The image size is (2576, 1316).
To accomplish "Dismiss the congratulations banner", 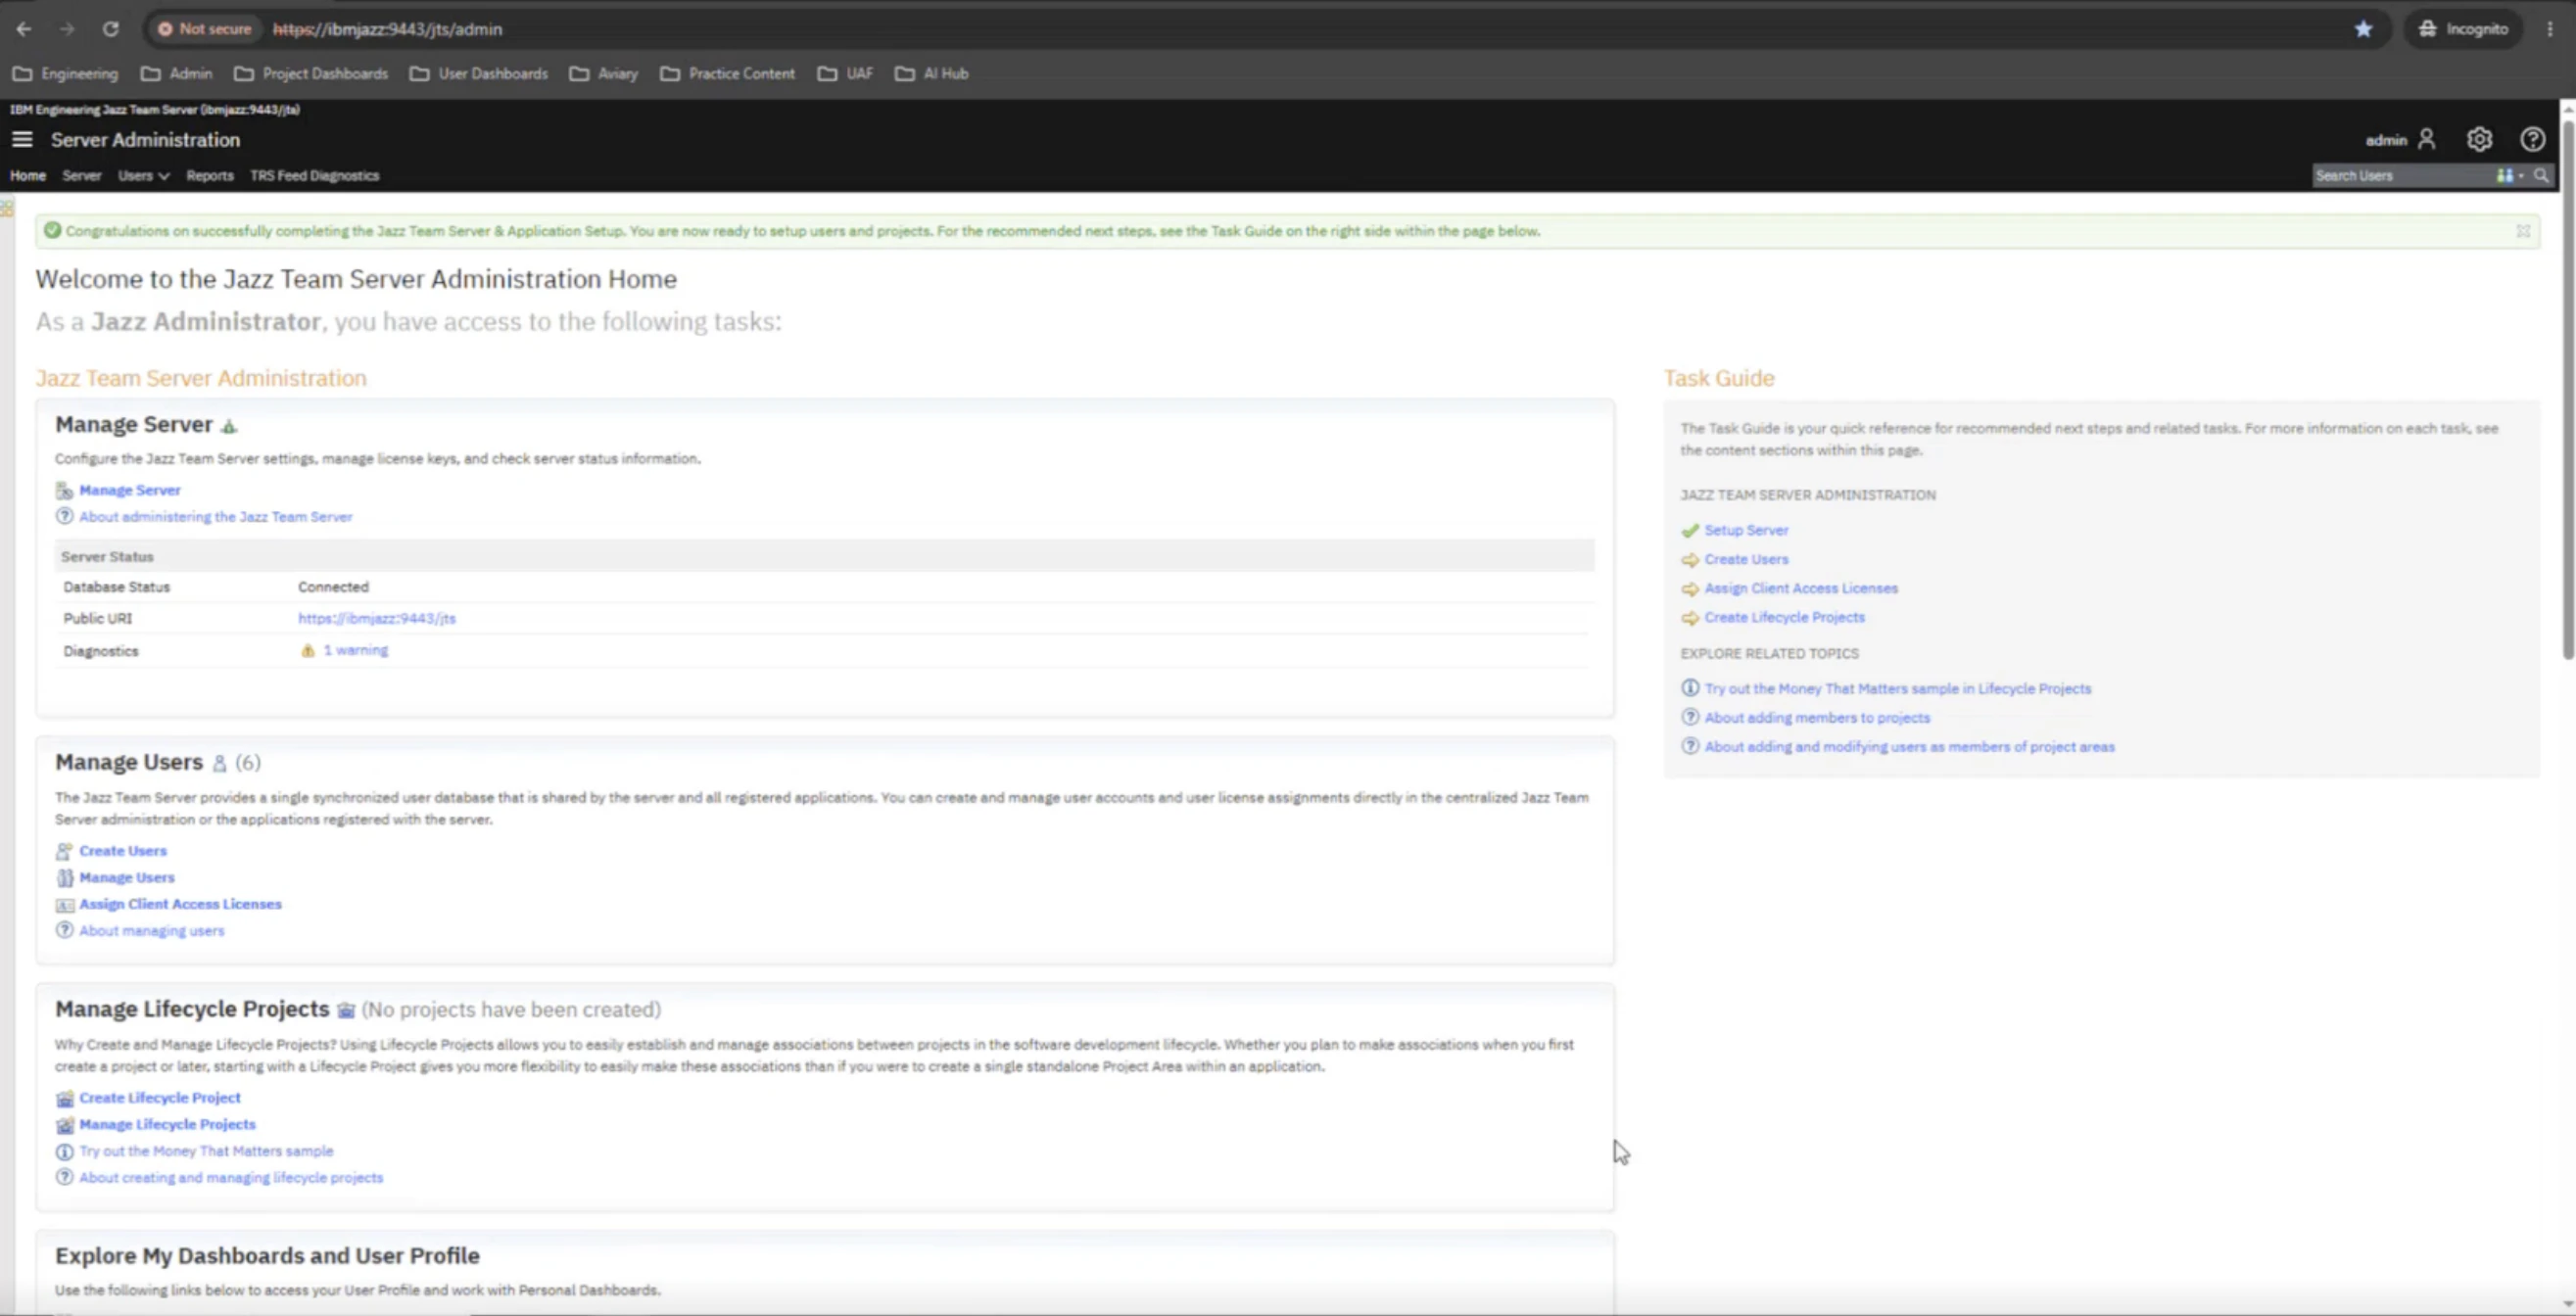I will coord(2523,231).
